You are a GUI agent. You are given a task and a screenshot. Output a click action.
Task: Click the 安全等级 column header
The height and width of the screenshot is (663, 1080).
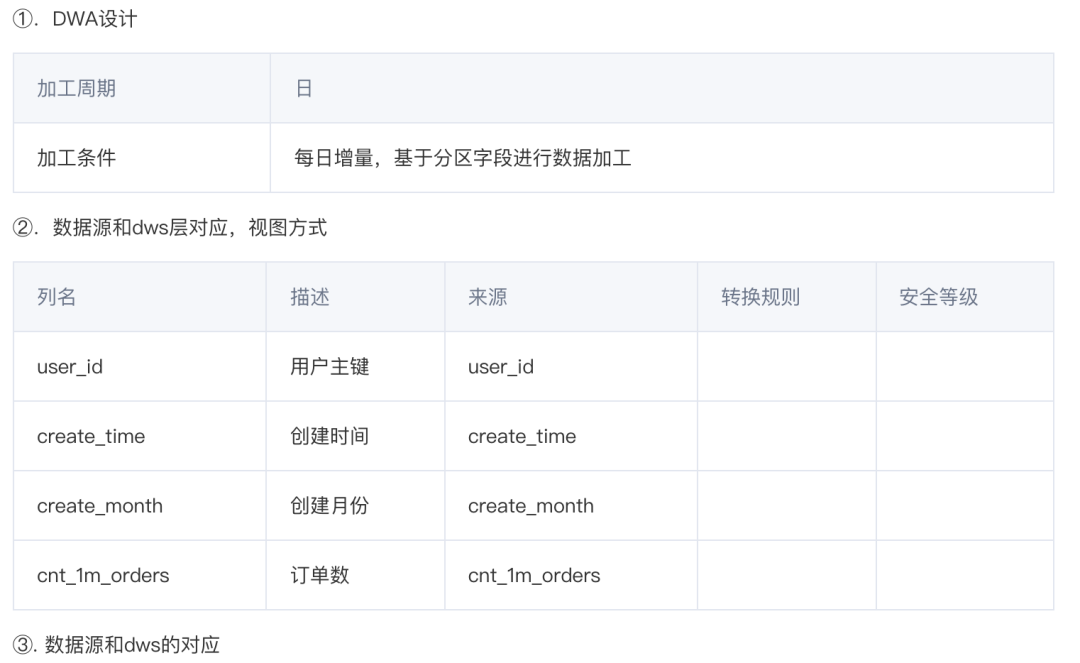tap(938, 297)
